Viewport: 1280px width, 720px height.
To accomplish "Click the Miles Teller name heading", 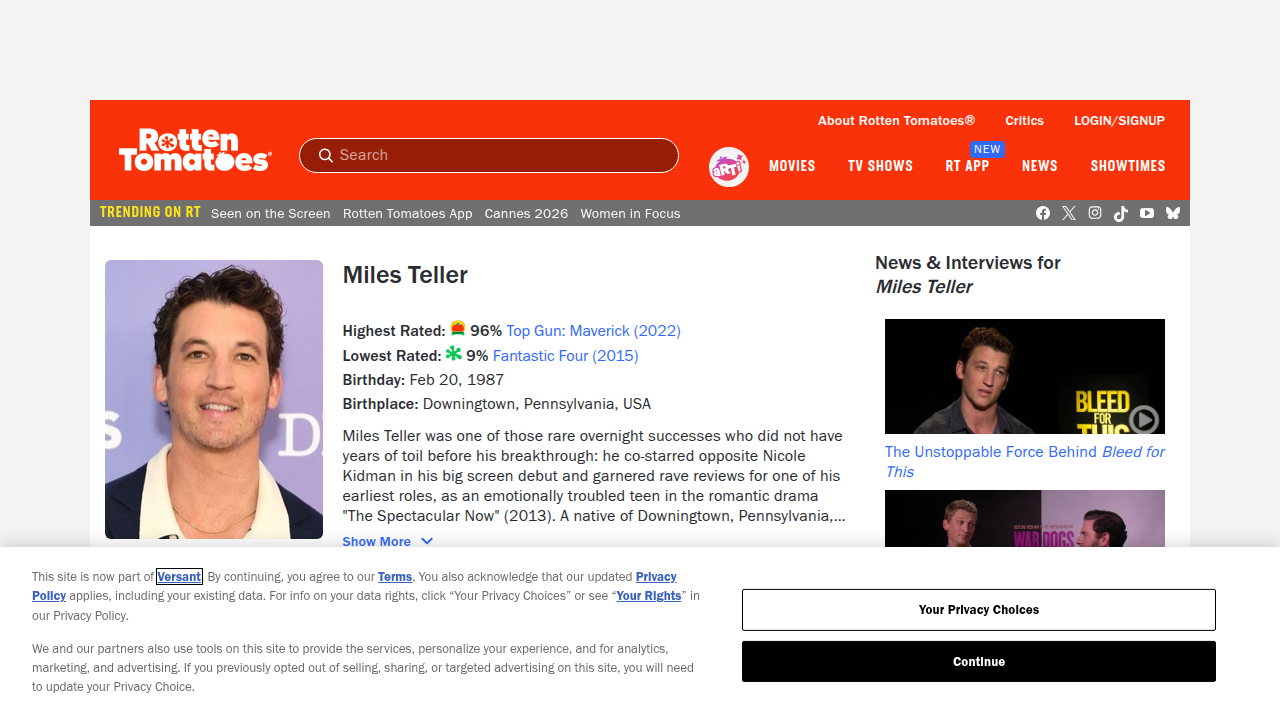I will 405,275.
